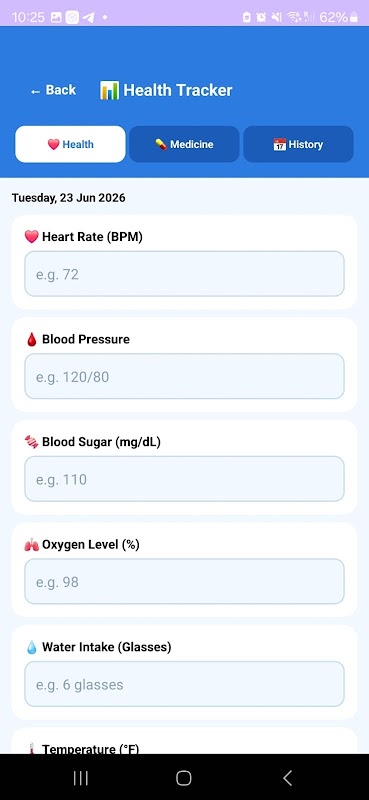
Task: Open the History tab
Action: click(x=298, y=144)
